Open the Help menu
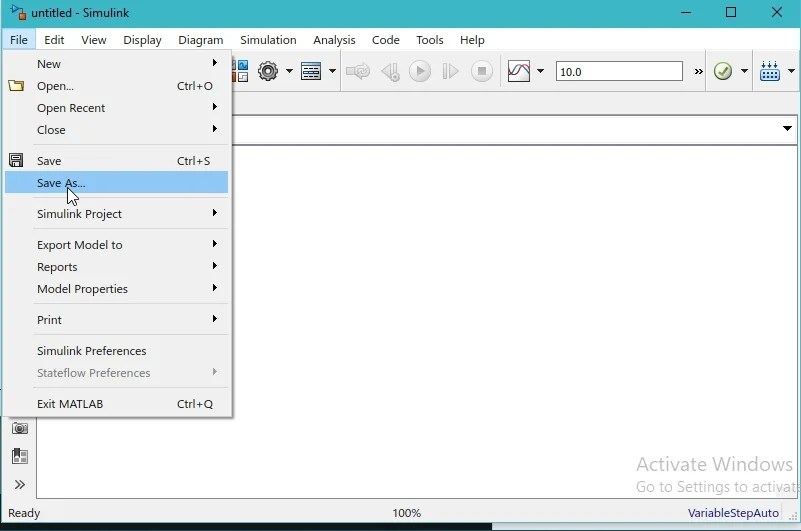This screenshot has width=801, height=531. tap(472, 40)
